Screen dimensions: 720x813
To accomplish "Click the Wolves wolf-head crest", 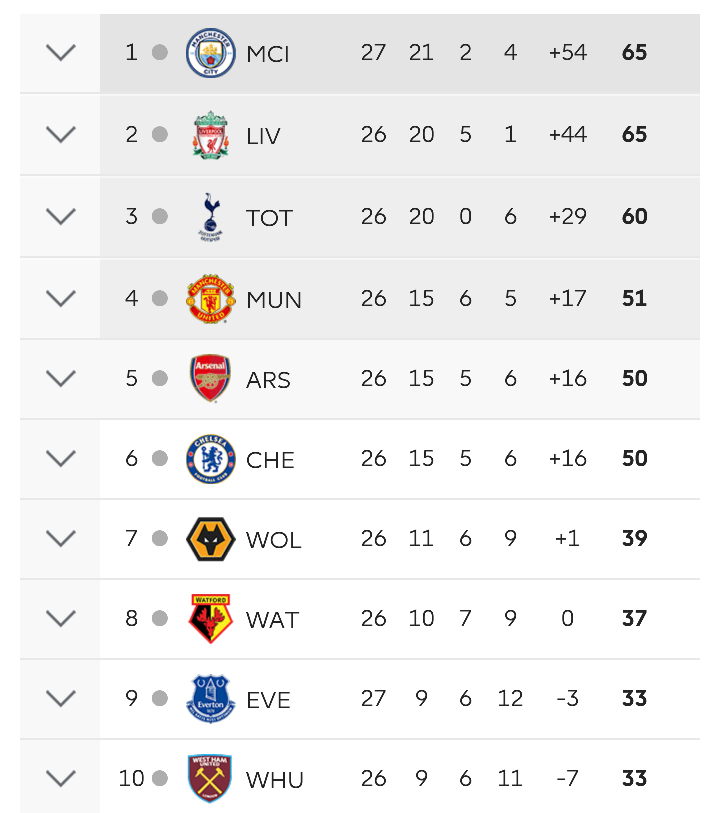I will pyautogui.click(x=210, y=539).
